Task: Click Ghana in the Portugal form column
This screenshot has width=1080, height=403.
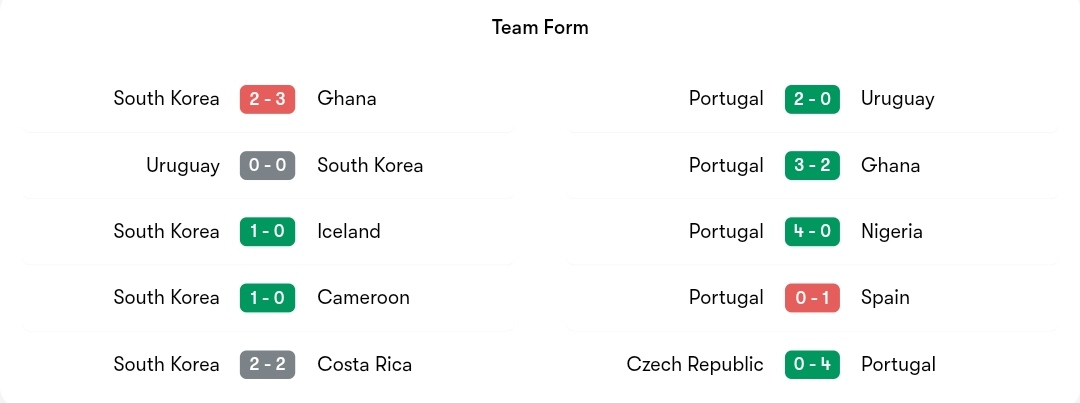Action: pos(890,165)
